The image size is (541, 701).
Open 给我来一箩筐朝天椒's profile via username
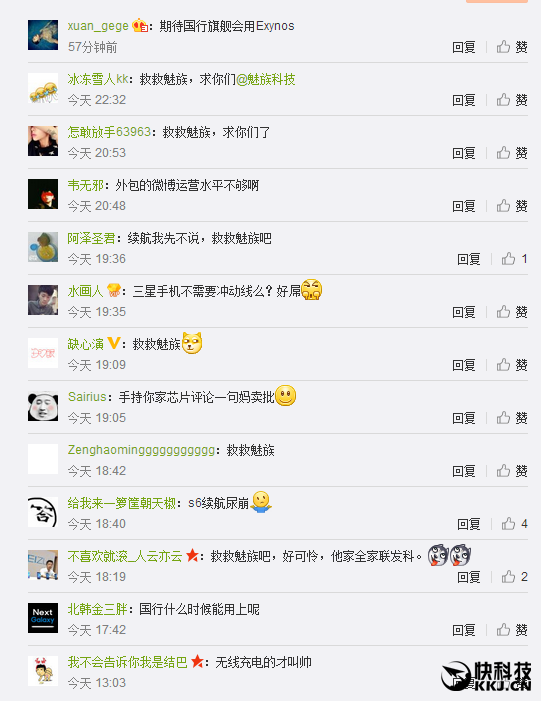(122, 503)
